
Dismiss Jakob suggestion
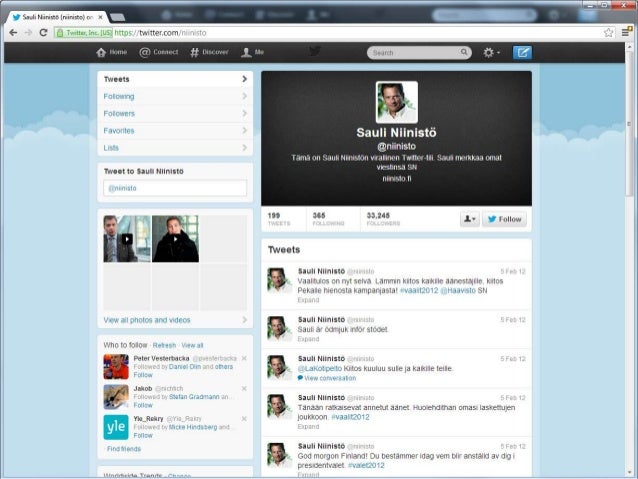click(x=244, y=388)
